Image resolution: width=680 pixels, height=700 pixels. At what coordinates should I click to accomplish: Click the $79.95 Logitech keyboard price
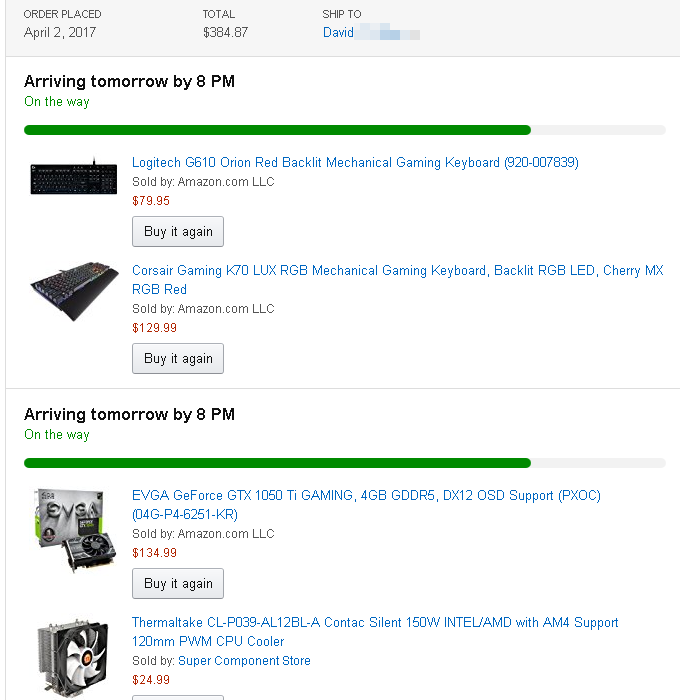[151, 201]
